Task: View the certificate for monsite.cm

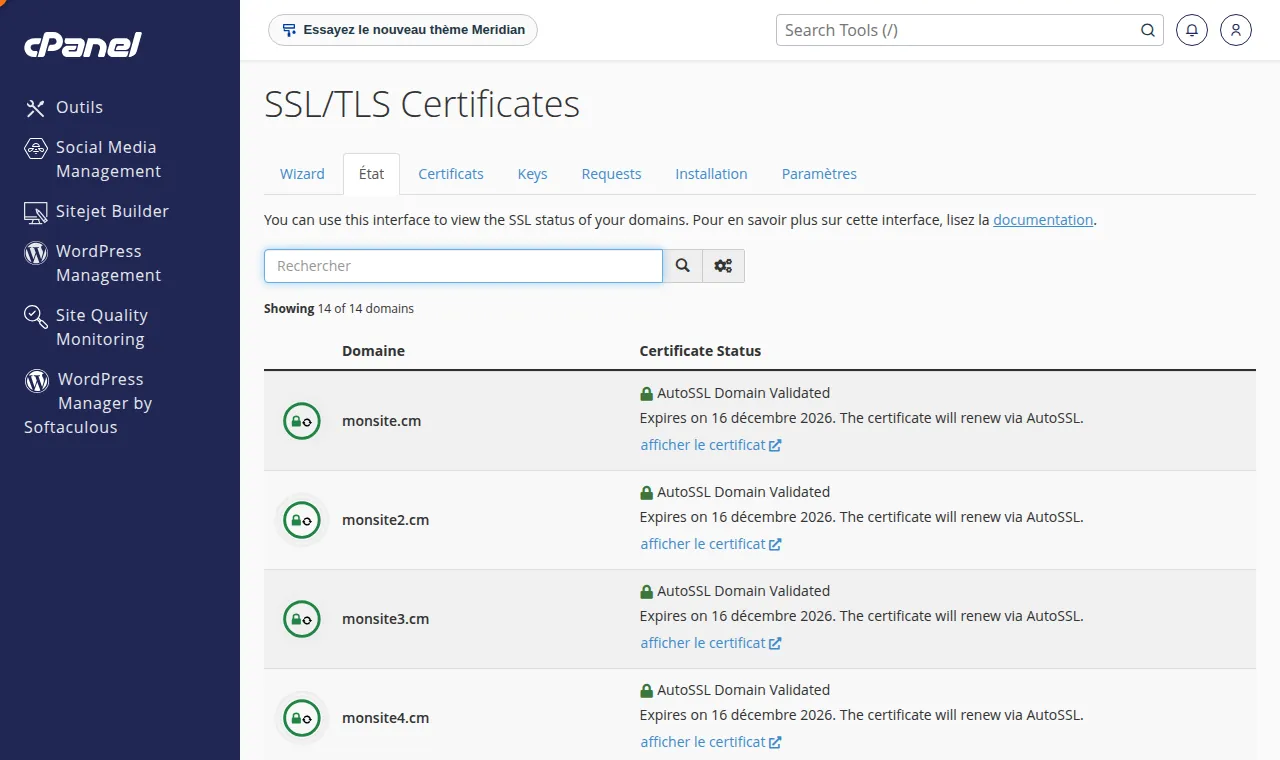Action: (711, 445)
